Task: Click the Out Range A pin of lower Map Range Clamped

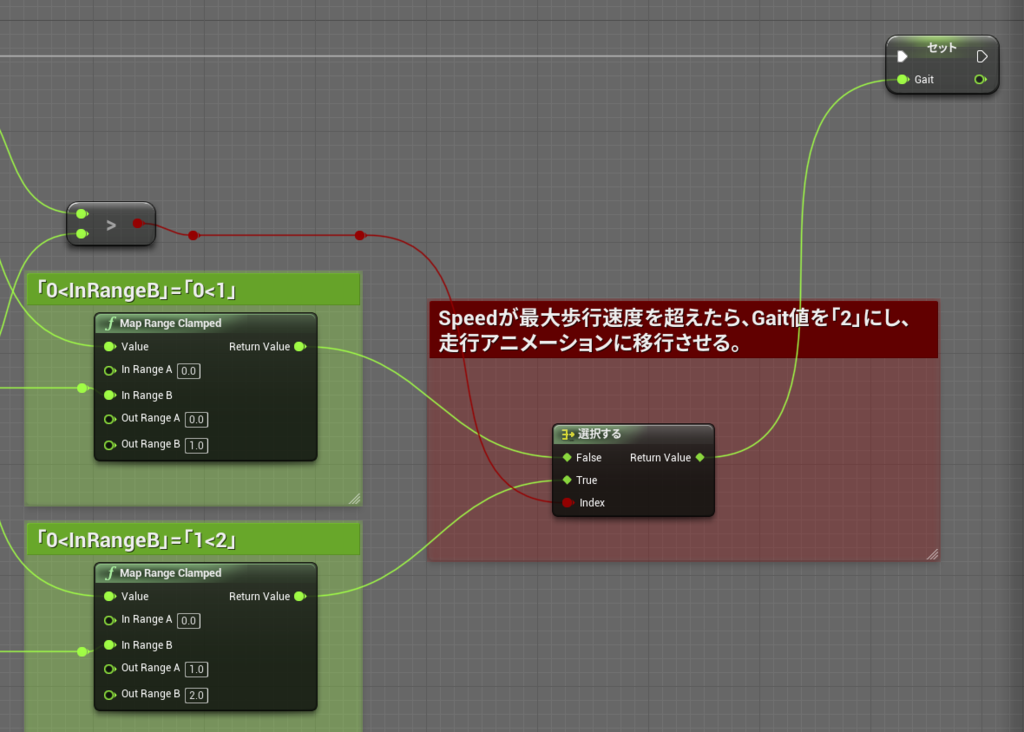Action: pyautogui.click(x=110, y=669)
